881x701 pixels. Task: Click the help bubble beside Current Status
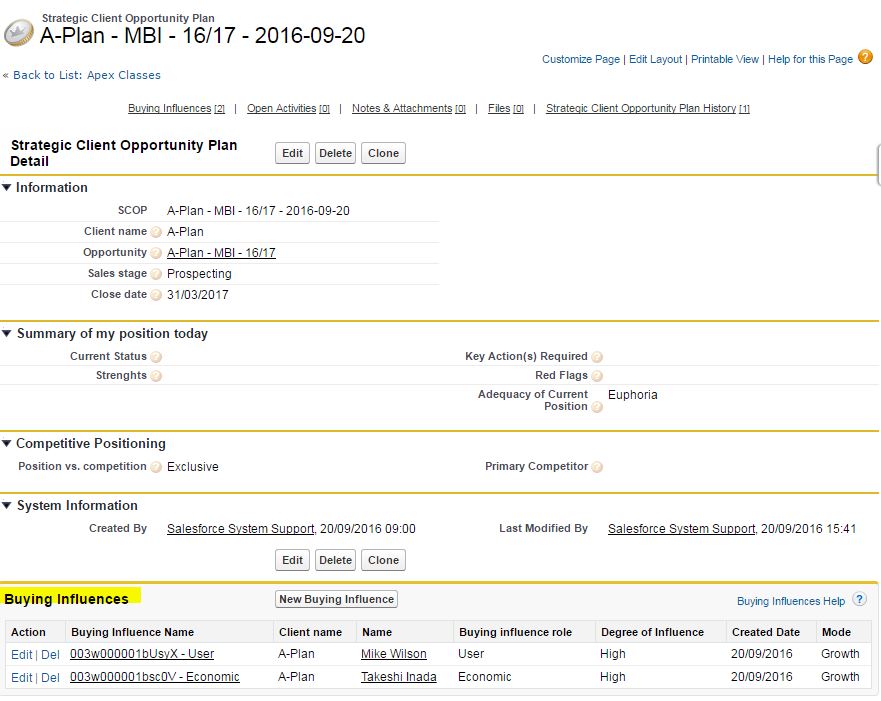(x=156, y=357)
